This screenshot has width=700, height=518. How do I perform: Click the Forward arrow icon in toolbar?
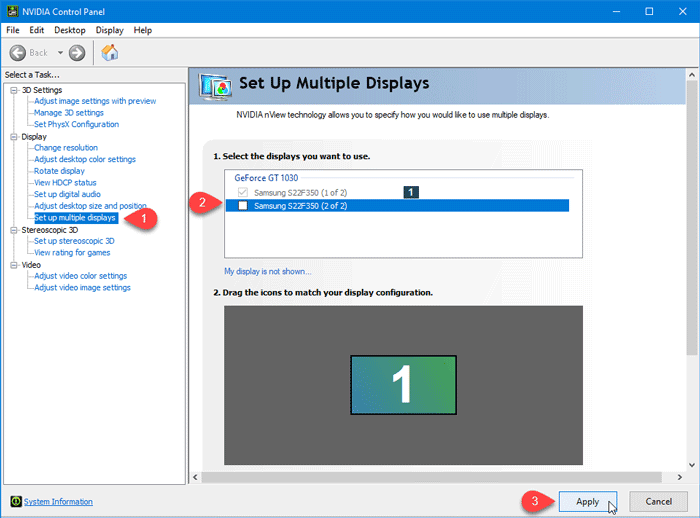[77, 53]
